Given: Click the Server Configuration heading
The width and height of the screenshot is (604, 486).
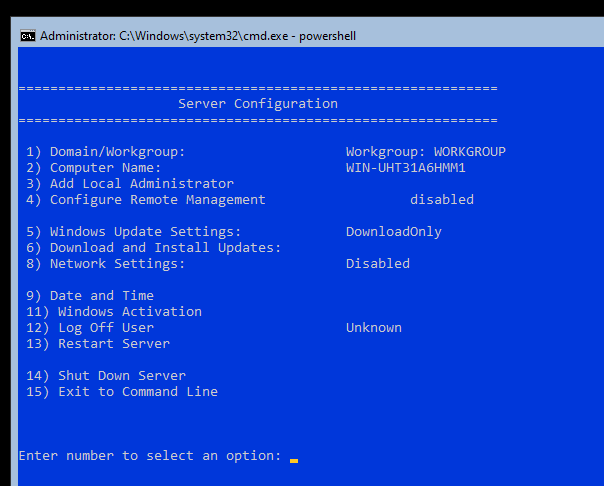Looking at the screenshot, I should coord(258,104).
